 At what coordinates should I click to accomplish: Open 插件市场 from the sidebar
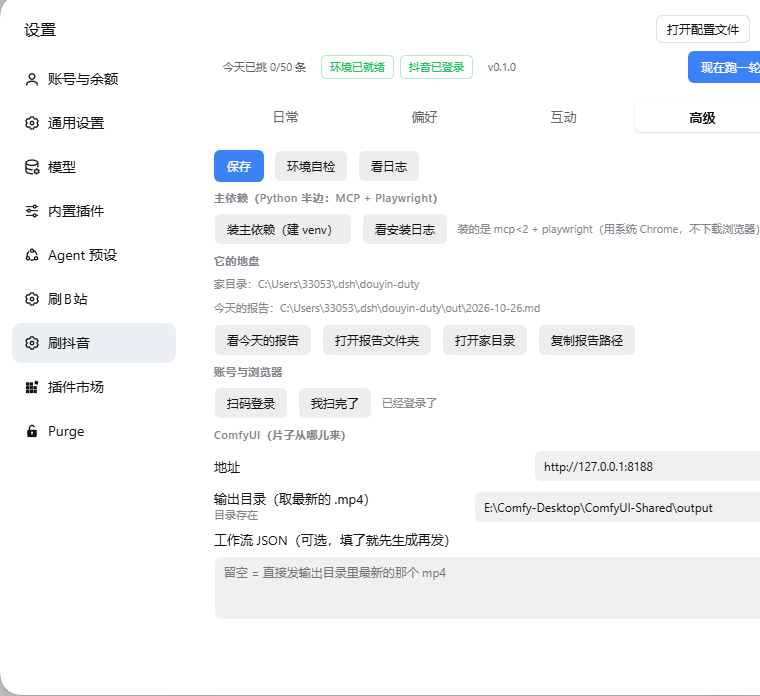click(94, 387)
